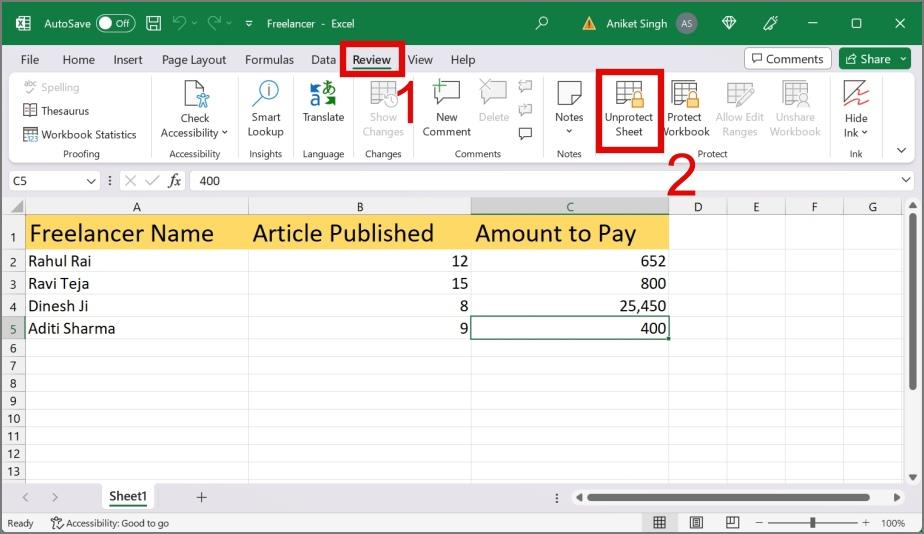
Task: Select column B header
Action: point(359,207)
